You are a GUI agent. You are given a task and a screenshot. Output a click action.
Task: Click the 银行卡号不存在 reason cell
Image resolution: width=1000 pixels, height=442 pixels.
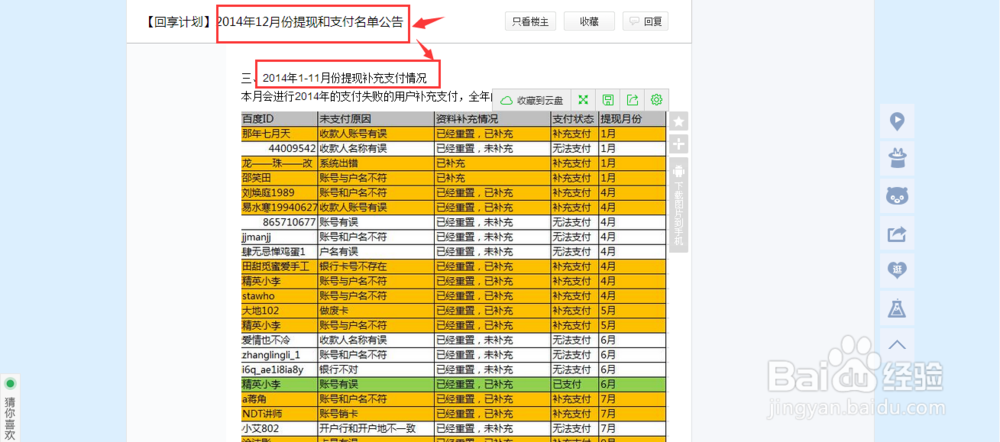pos(376,267)
